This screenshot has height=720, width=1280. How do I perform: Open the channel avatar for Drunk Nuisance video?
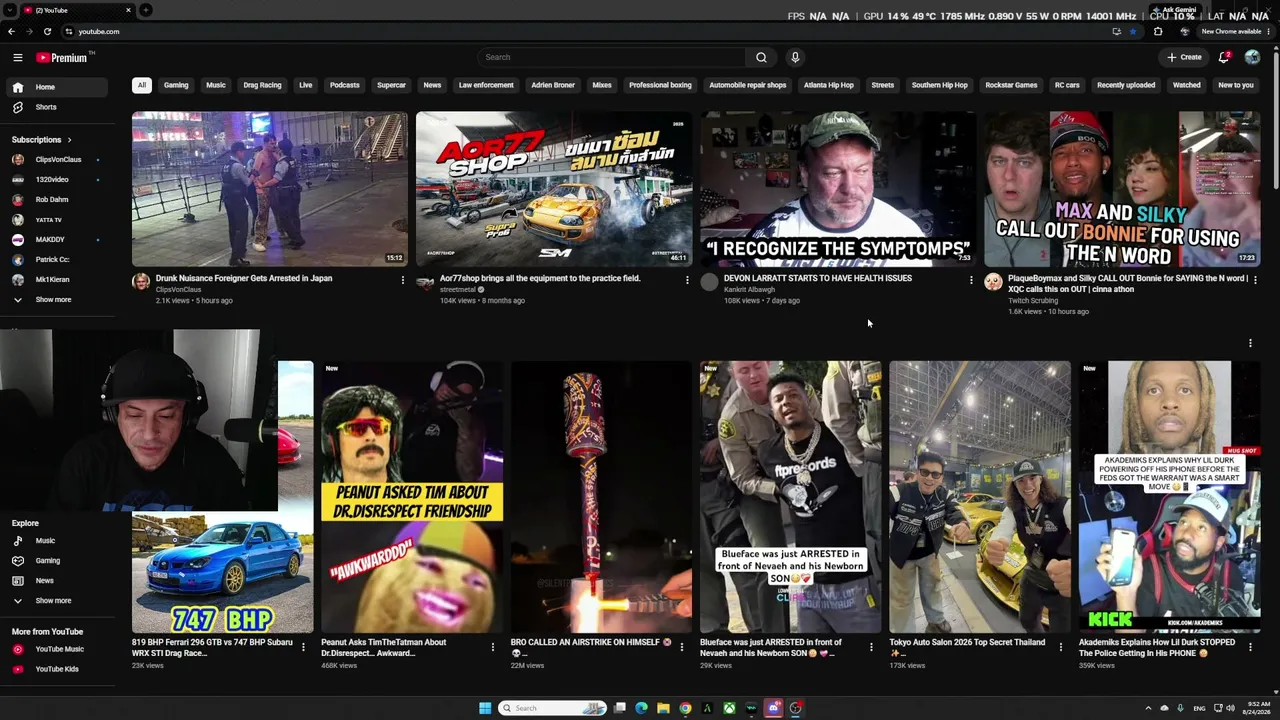pos(141,282)
